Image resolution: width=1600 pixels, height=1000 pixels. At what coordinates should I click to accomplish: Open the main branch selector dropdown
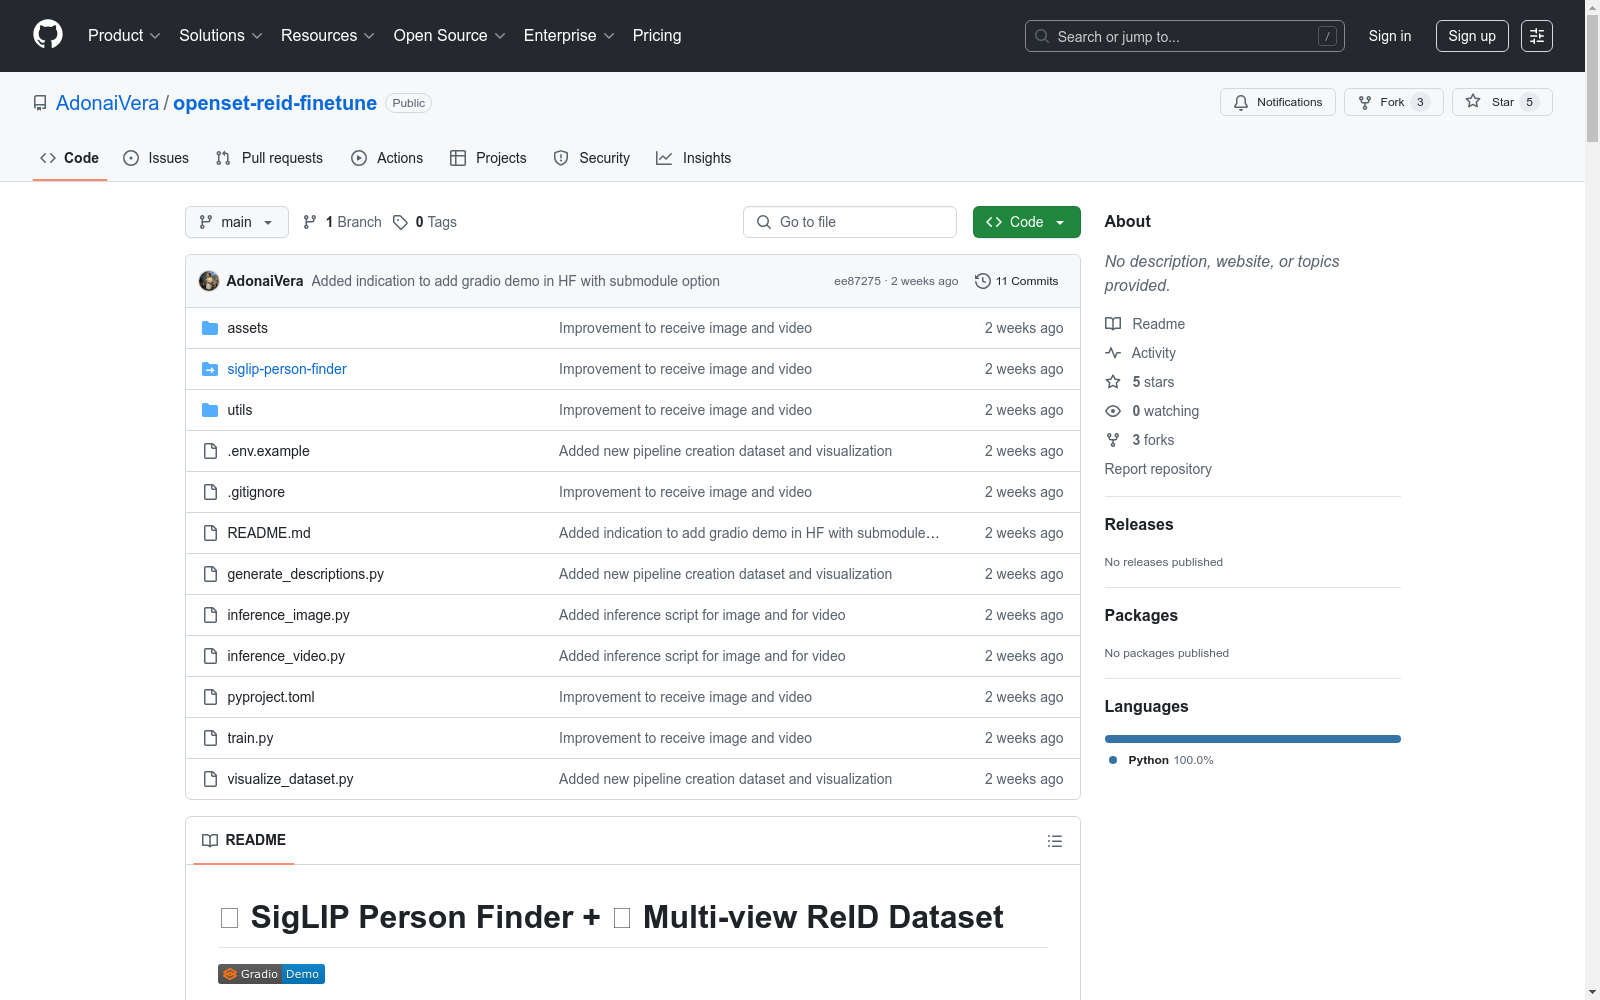click(237, 222)
